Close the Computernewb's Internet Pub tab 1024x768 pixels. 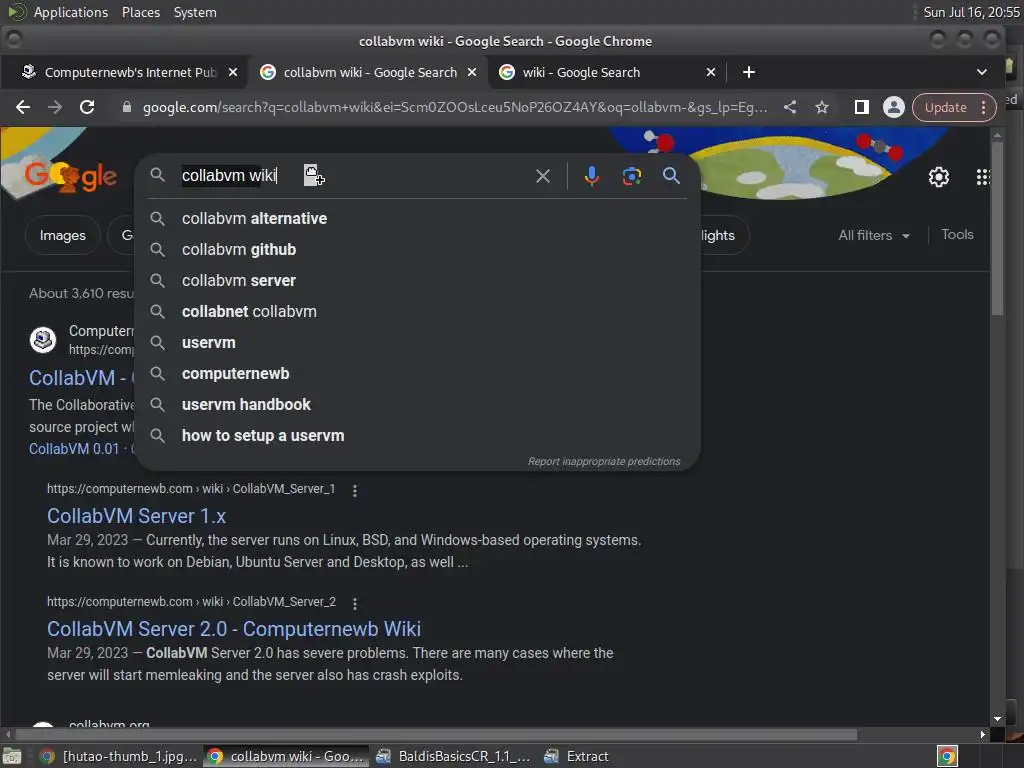point(232,72)
